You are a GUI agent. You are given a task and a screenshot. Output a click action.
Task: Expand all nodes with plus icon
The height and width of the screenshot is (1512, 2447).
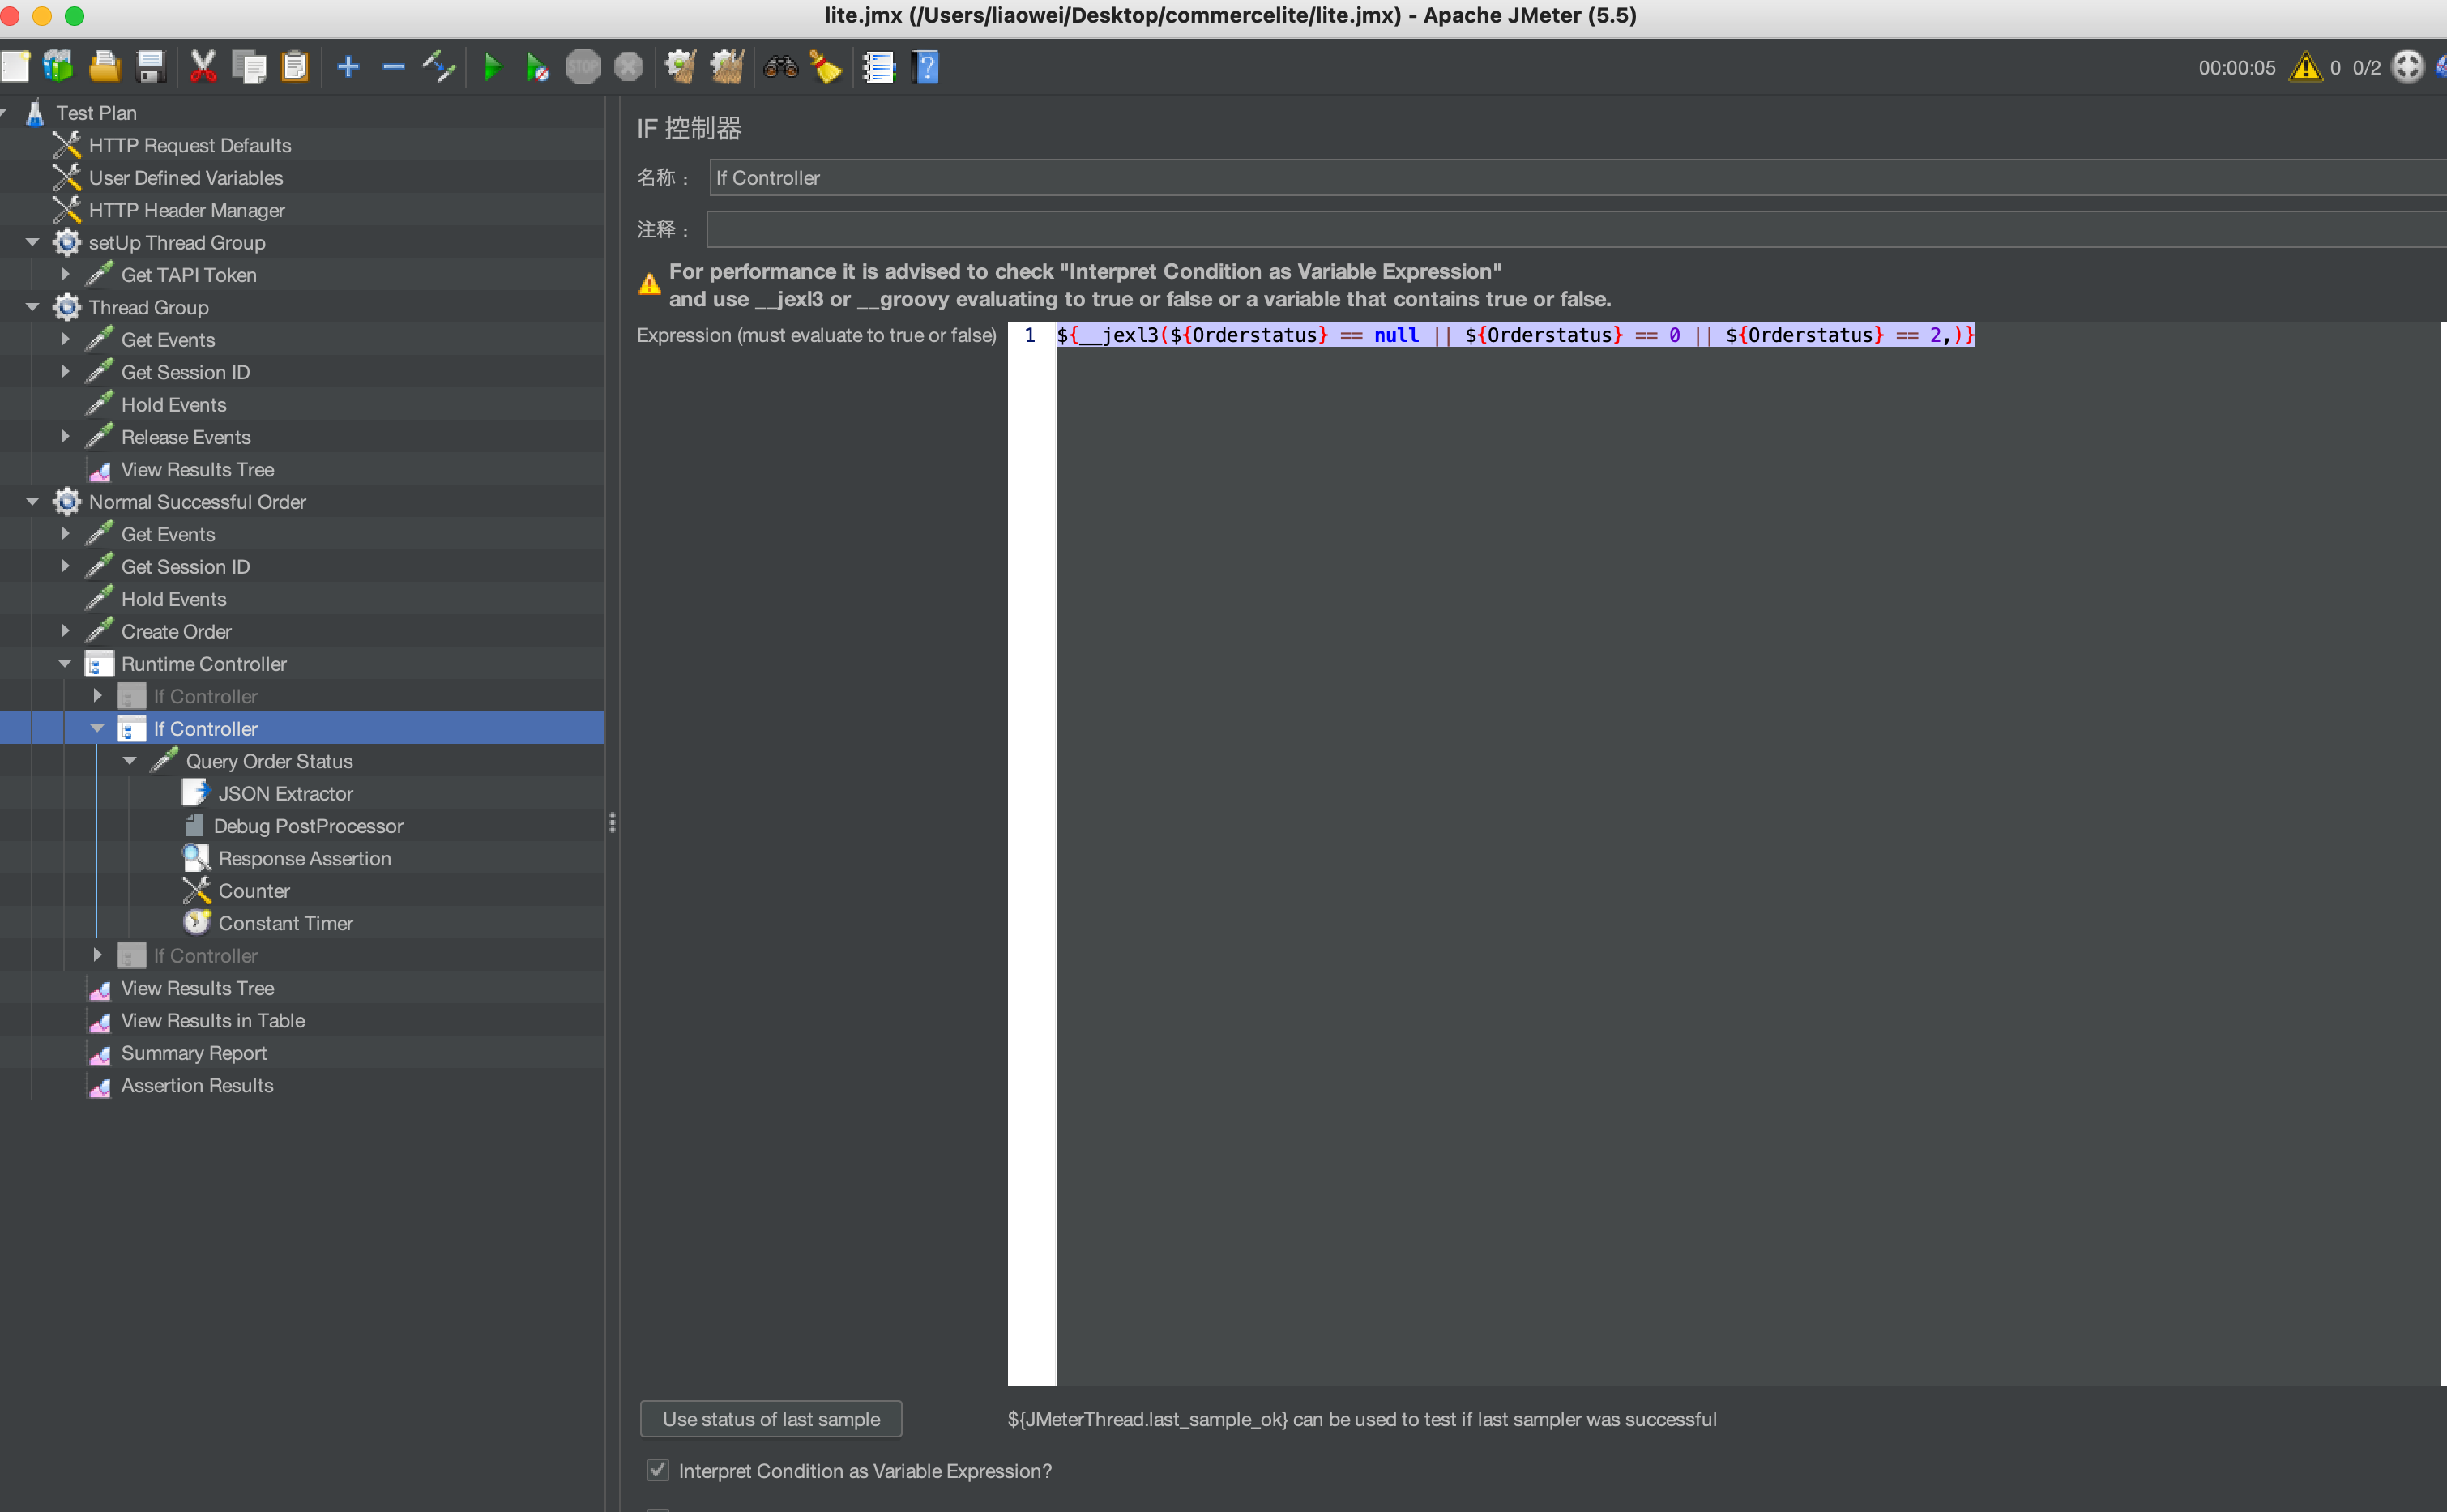click(348, 67)
